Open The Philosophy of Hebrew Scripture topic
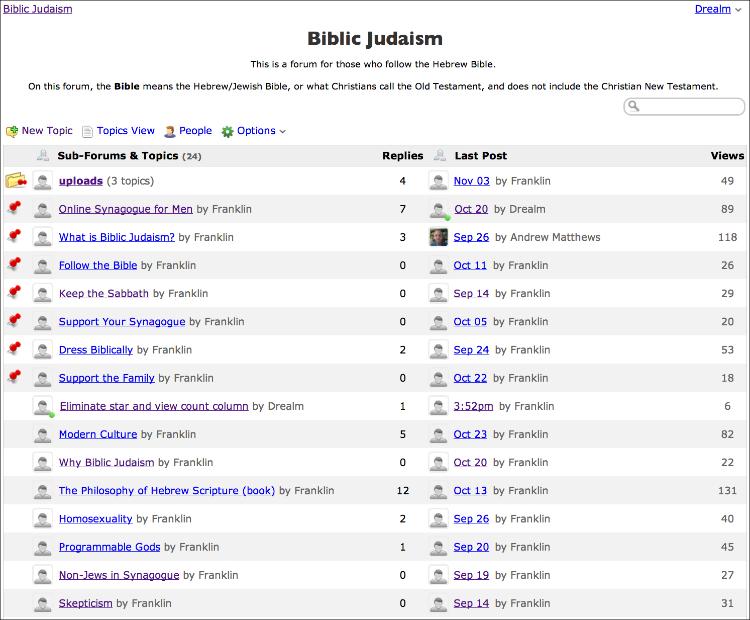 click(x=166, y=491)
